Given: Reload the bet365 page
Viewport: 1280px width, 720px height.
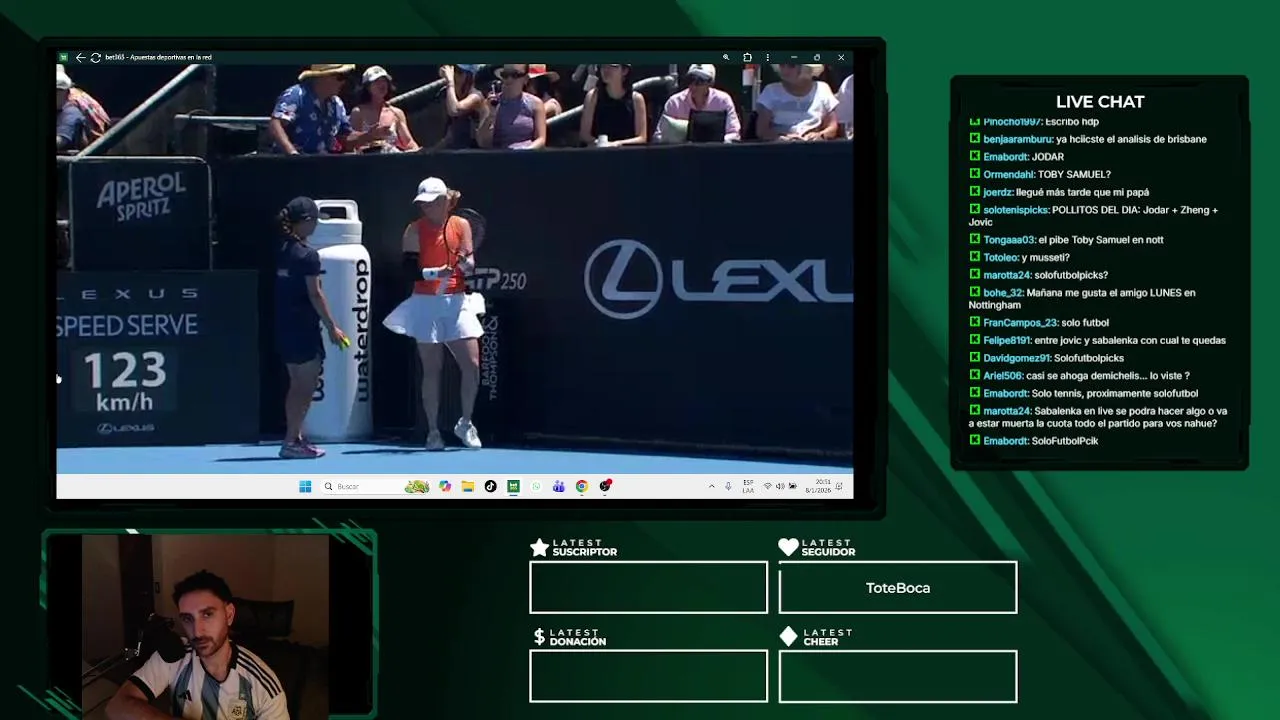Looking at the screenshot, I should click(95, 57).
